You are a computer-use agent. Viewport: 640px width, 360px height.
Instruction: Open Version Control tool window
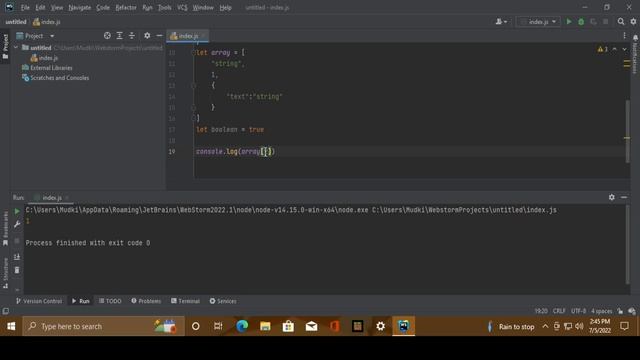[39, 301]
